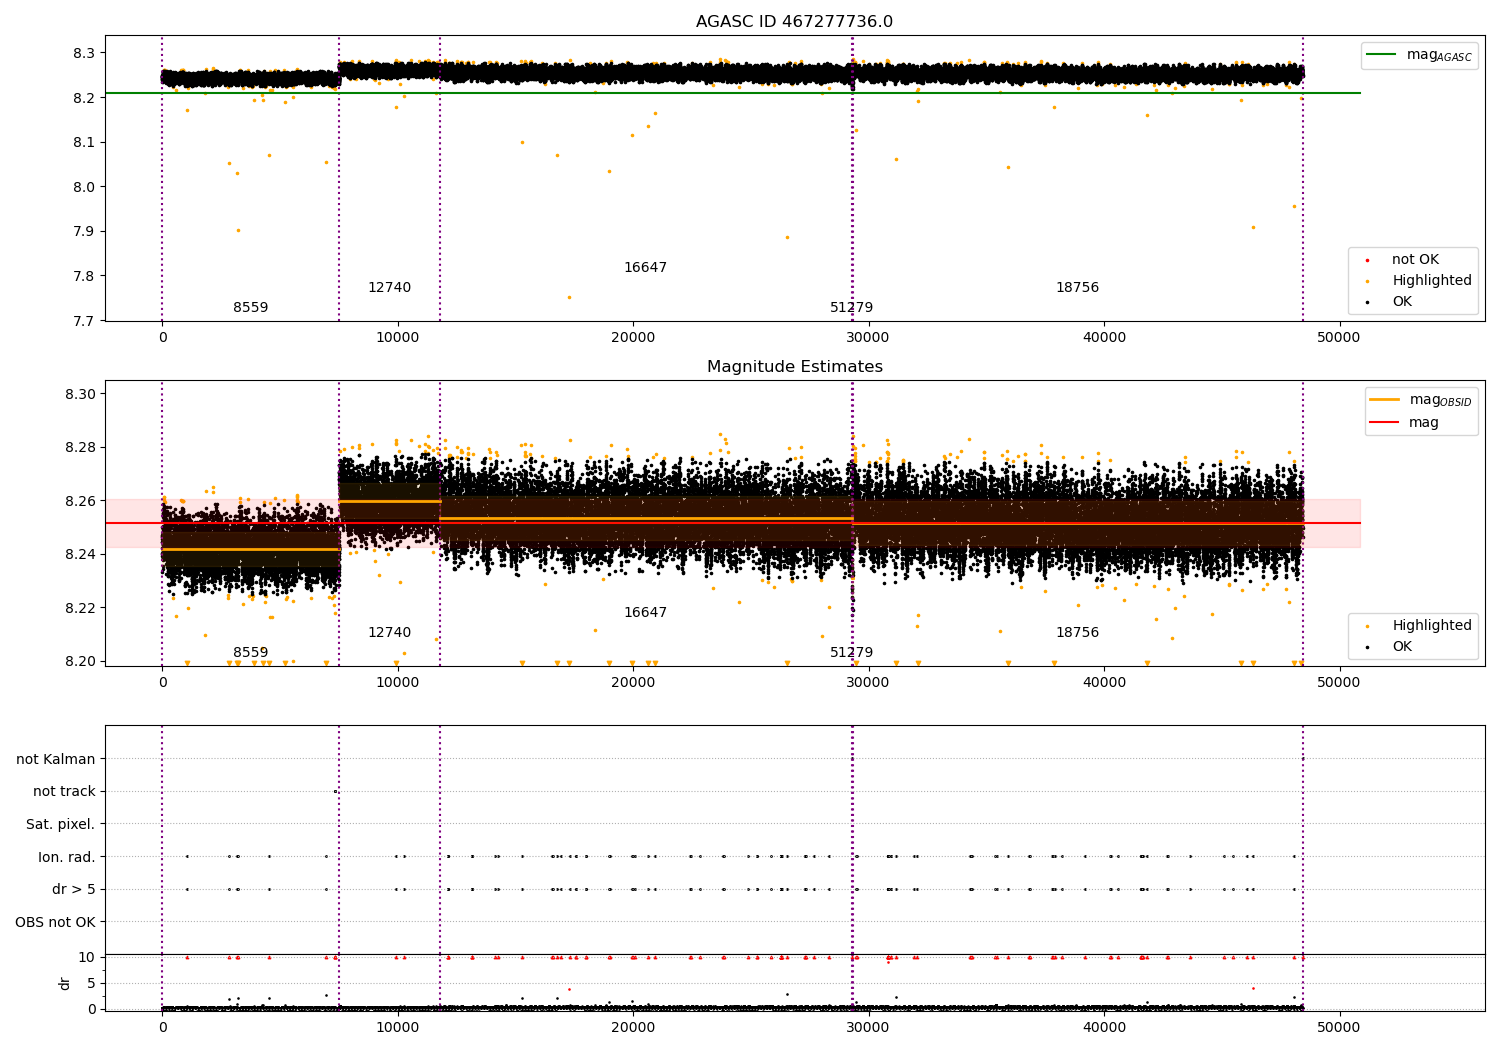The width and height of the screenshot is (1500, 1050).
Task: Click the 8.20 y-axis tick of the middle plot
Action: (79, 661)
